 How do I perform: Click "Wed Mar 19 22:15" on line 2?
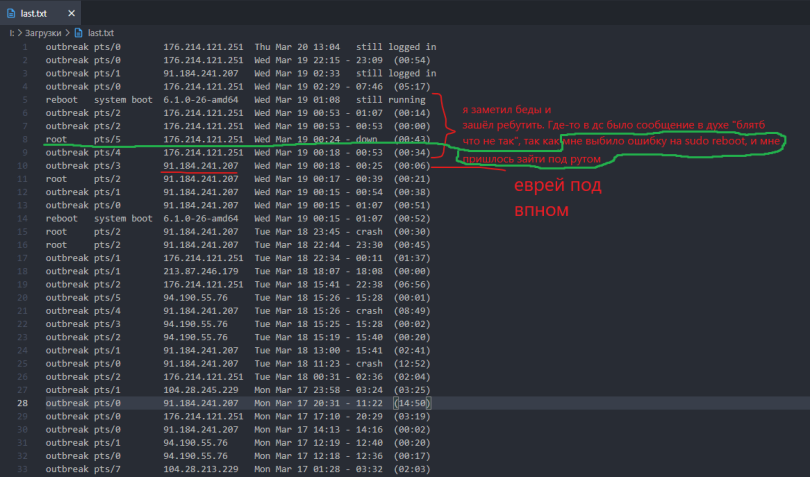coord(297,60)
